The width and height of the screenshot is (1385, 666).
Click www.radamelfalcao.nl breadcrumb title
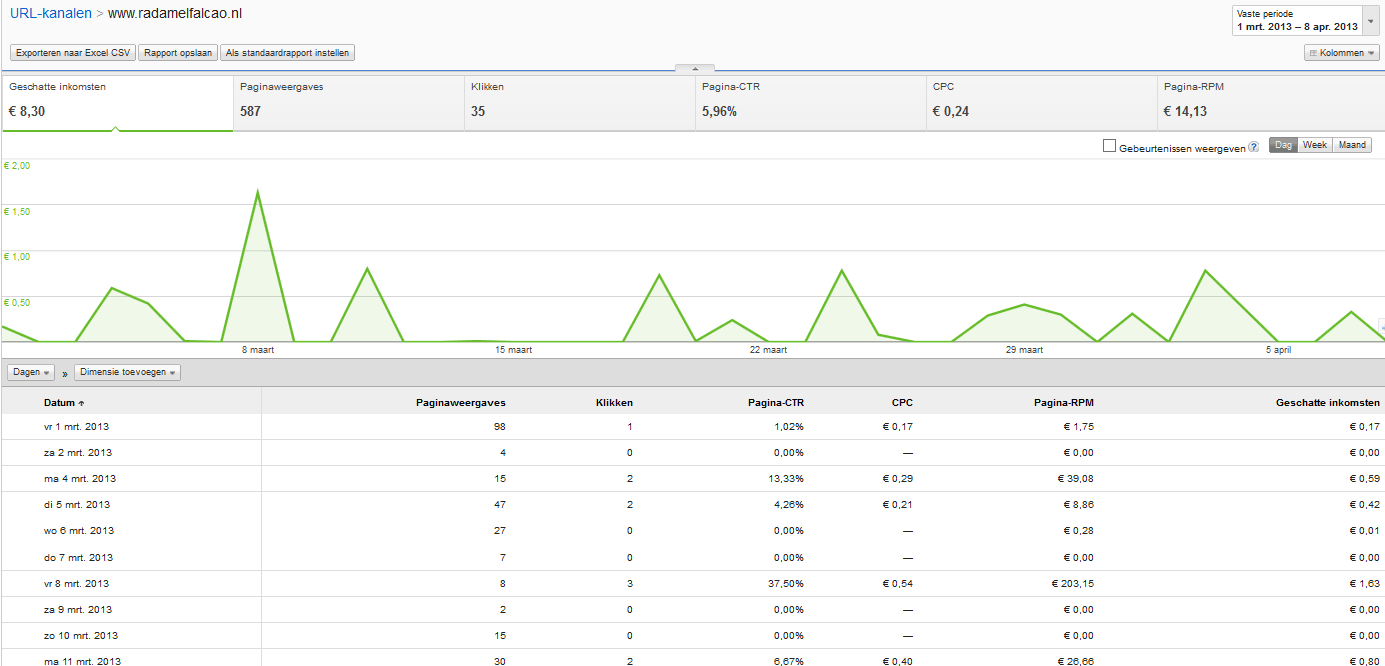(x=175, y=14)
